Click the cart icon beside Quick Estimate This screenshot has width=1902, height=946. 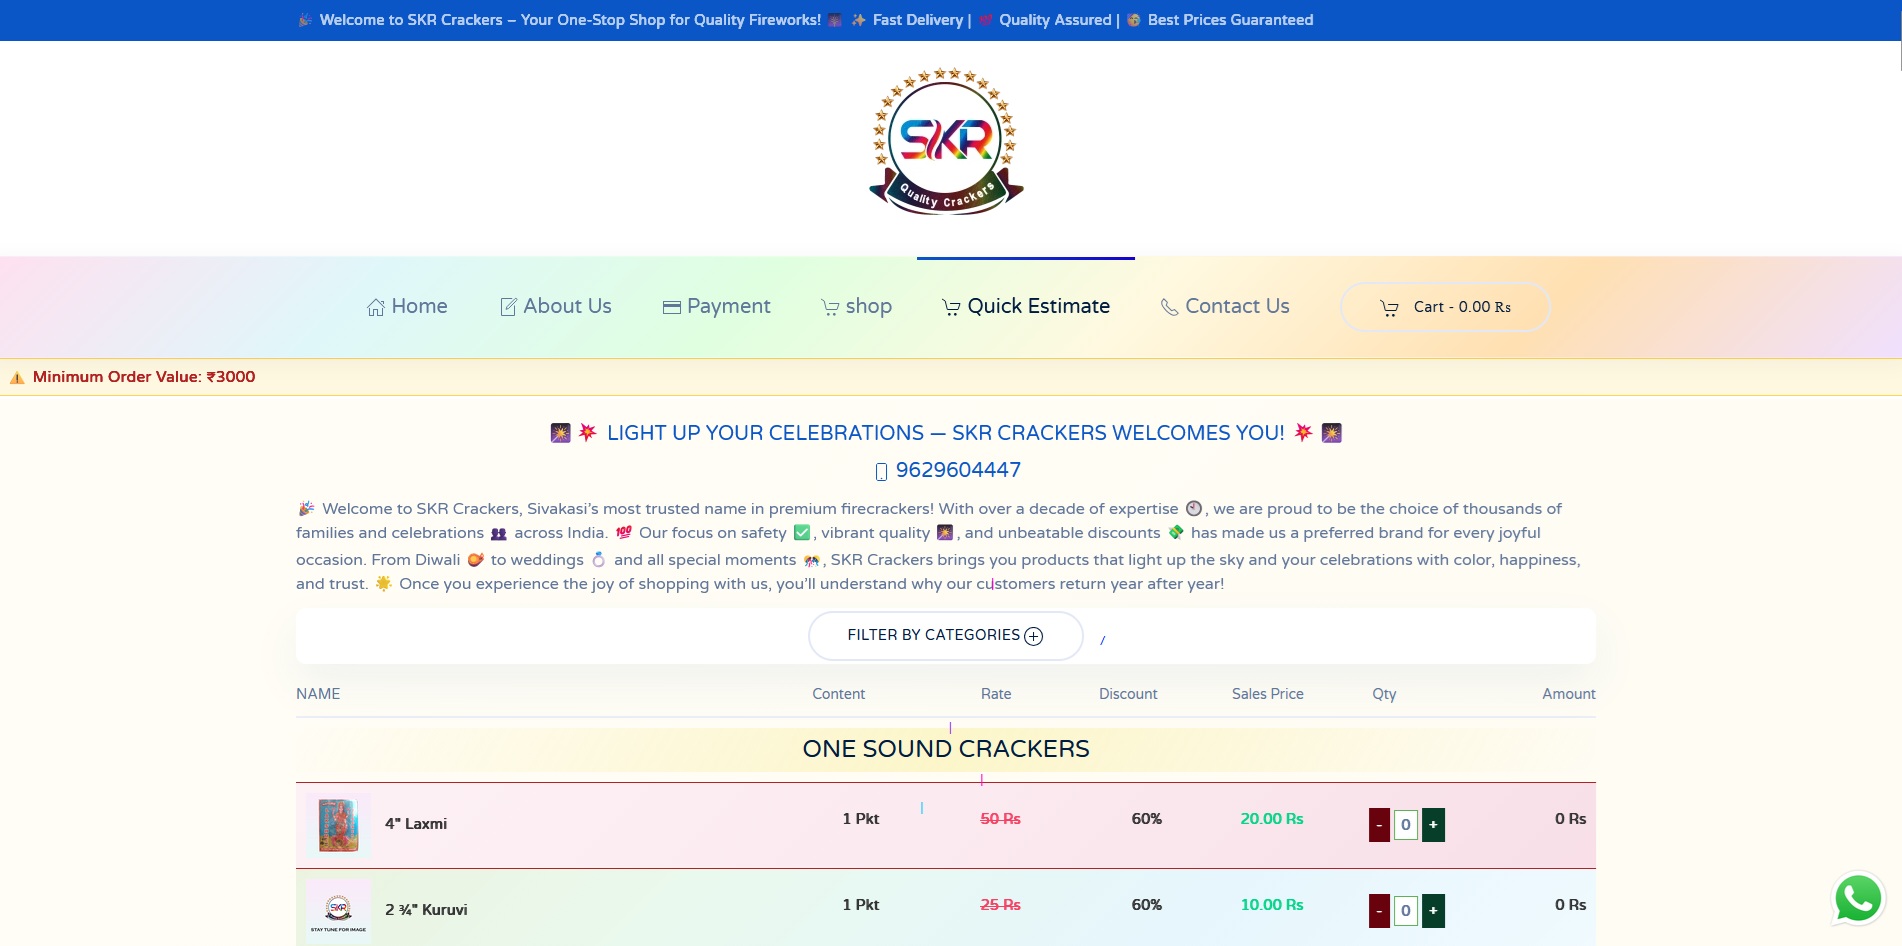(951, 307)
